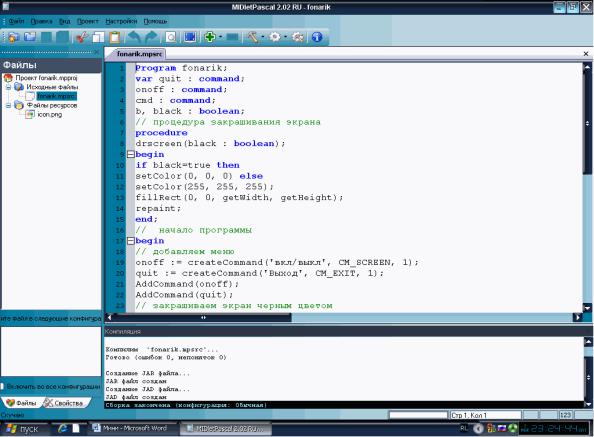Screen dimensions: 594x437
Task: Click the Redo arrow icon
Action: pos(151,37)
